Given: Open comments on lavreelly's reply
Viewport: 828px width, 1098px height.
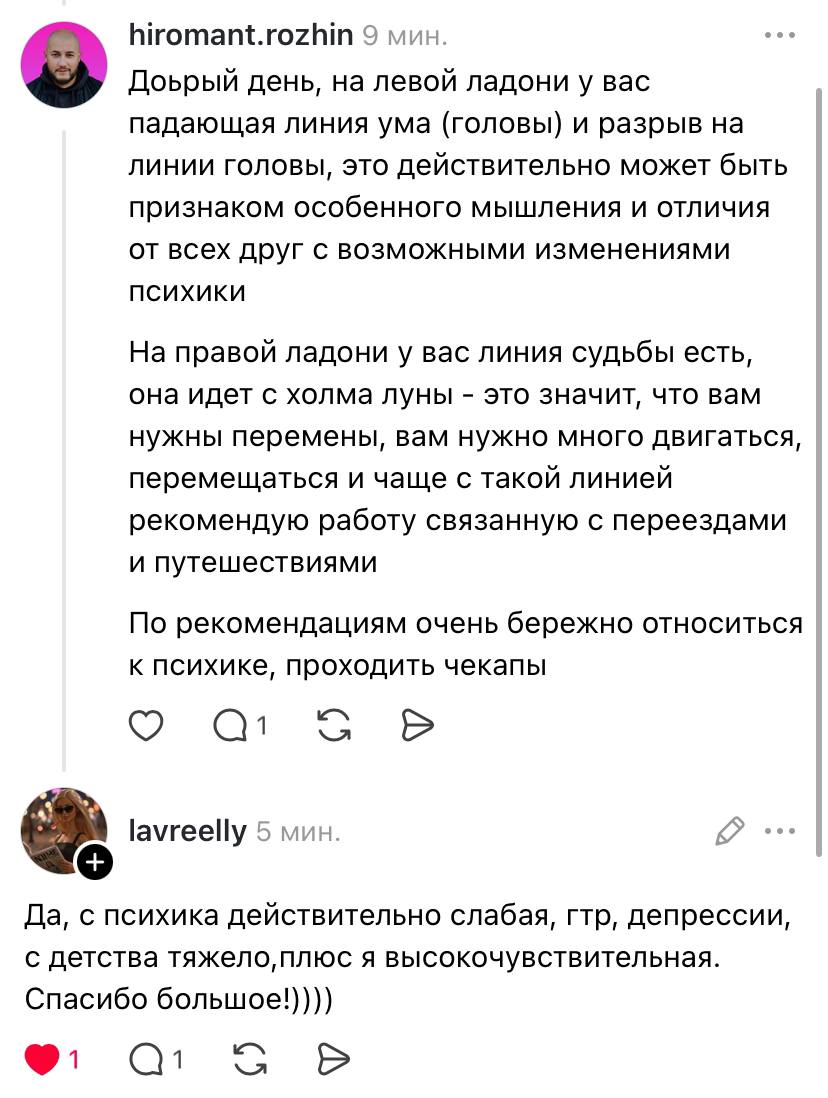Looking at the screenshot, I should 149,1058.
